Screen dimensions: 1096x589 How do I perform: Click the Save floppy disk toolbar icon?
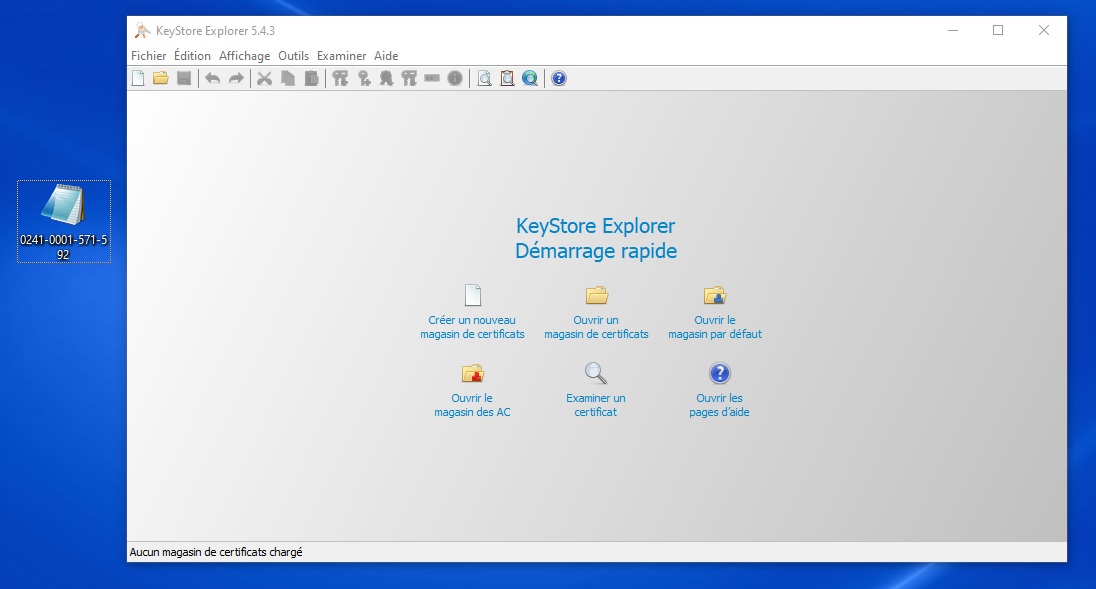pos(184,78)
